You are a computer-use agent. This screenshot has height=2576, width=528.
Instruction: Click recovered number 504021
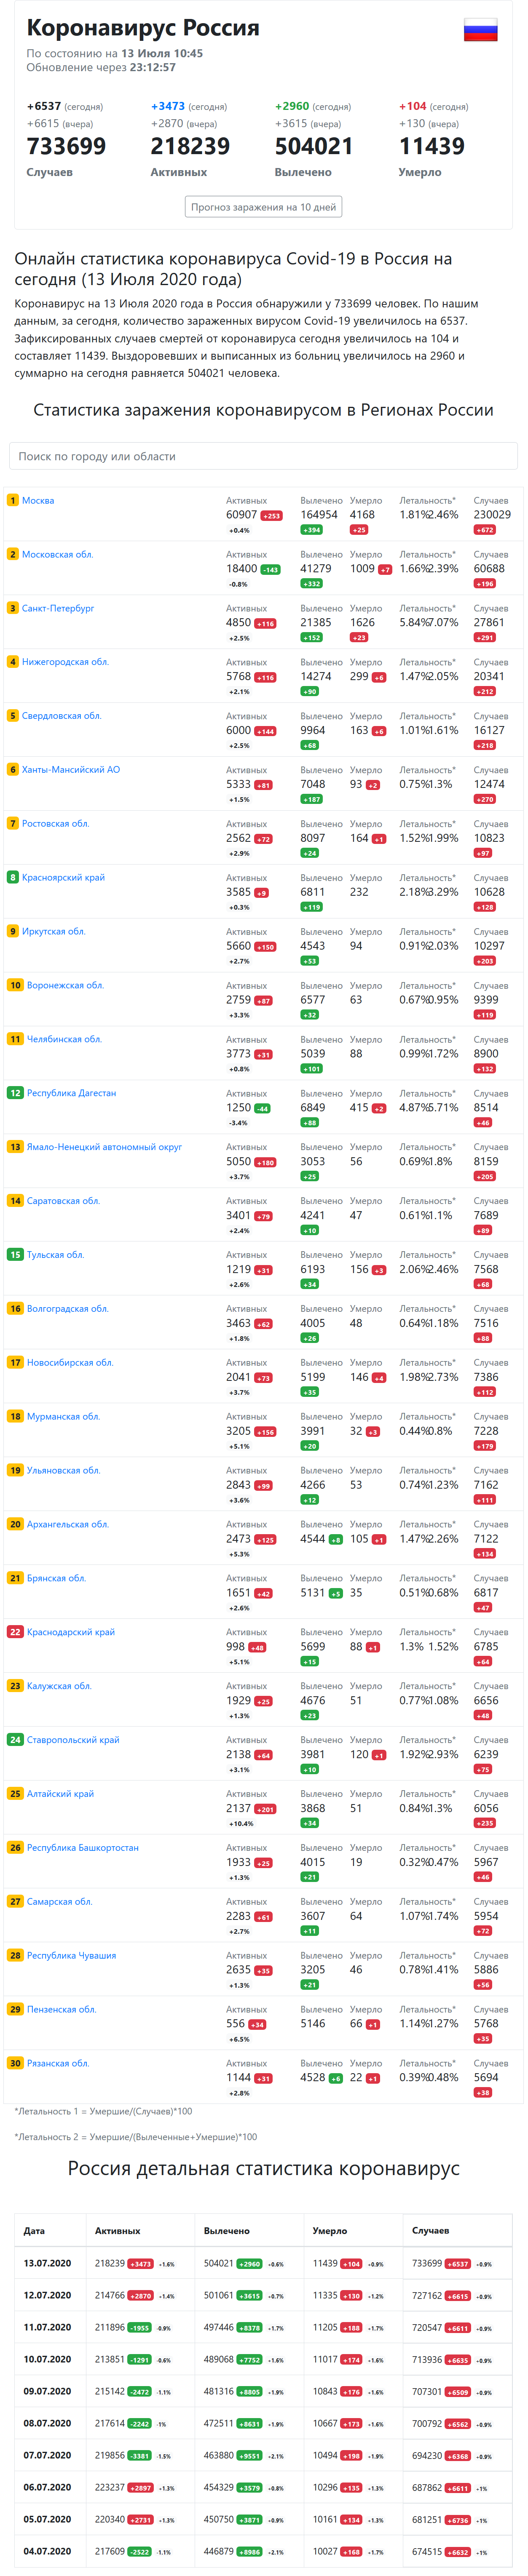(x=314, y=146)
